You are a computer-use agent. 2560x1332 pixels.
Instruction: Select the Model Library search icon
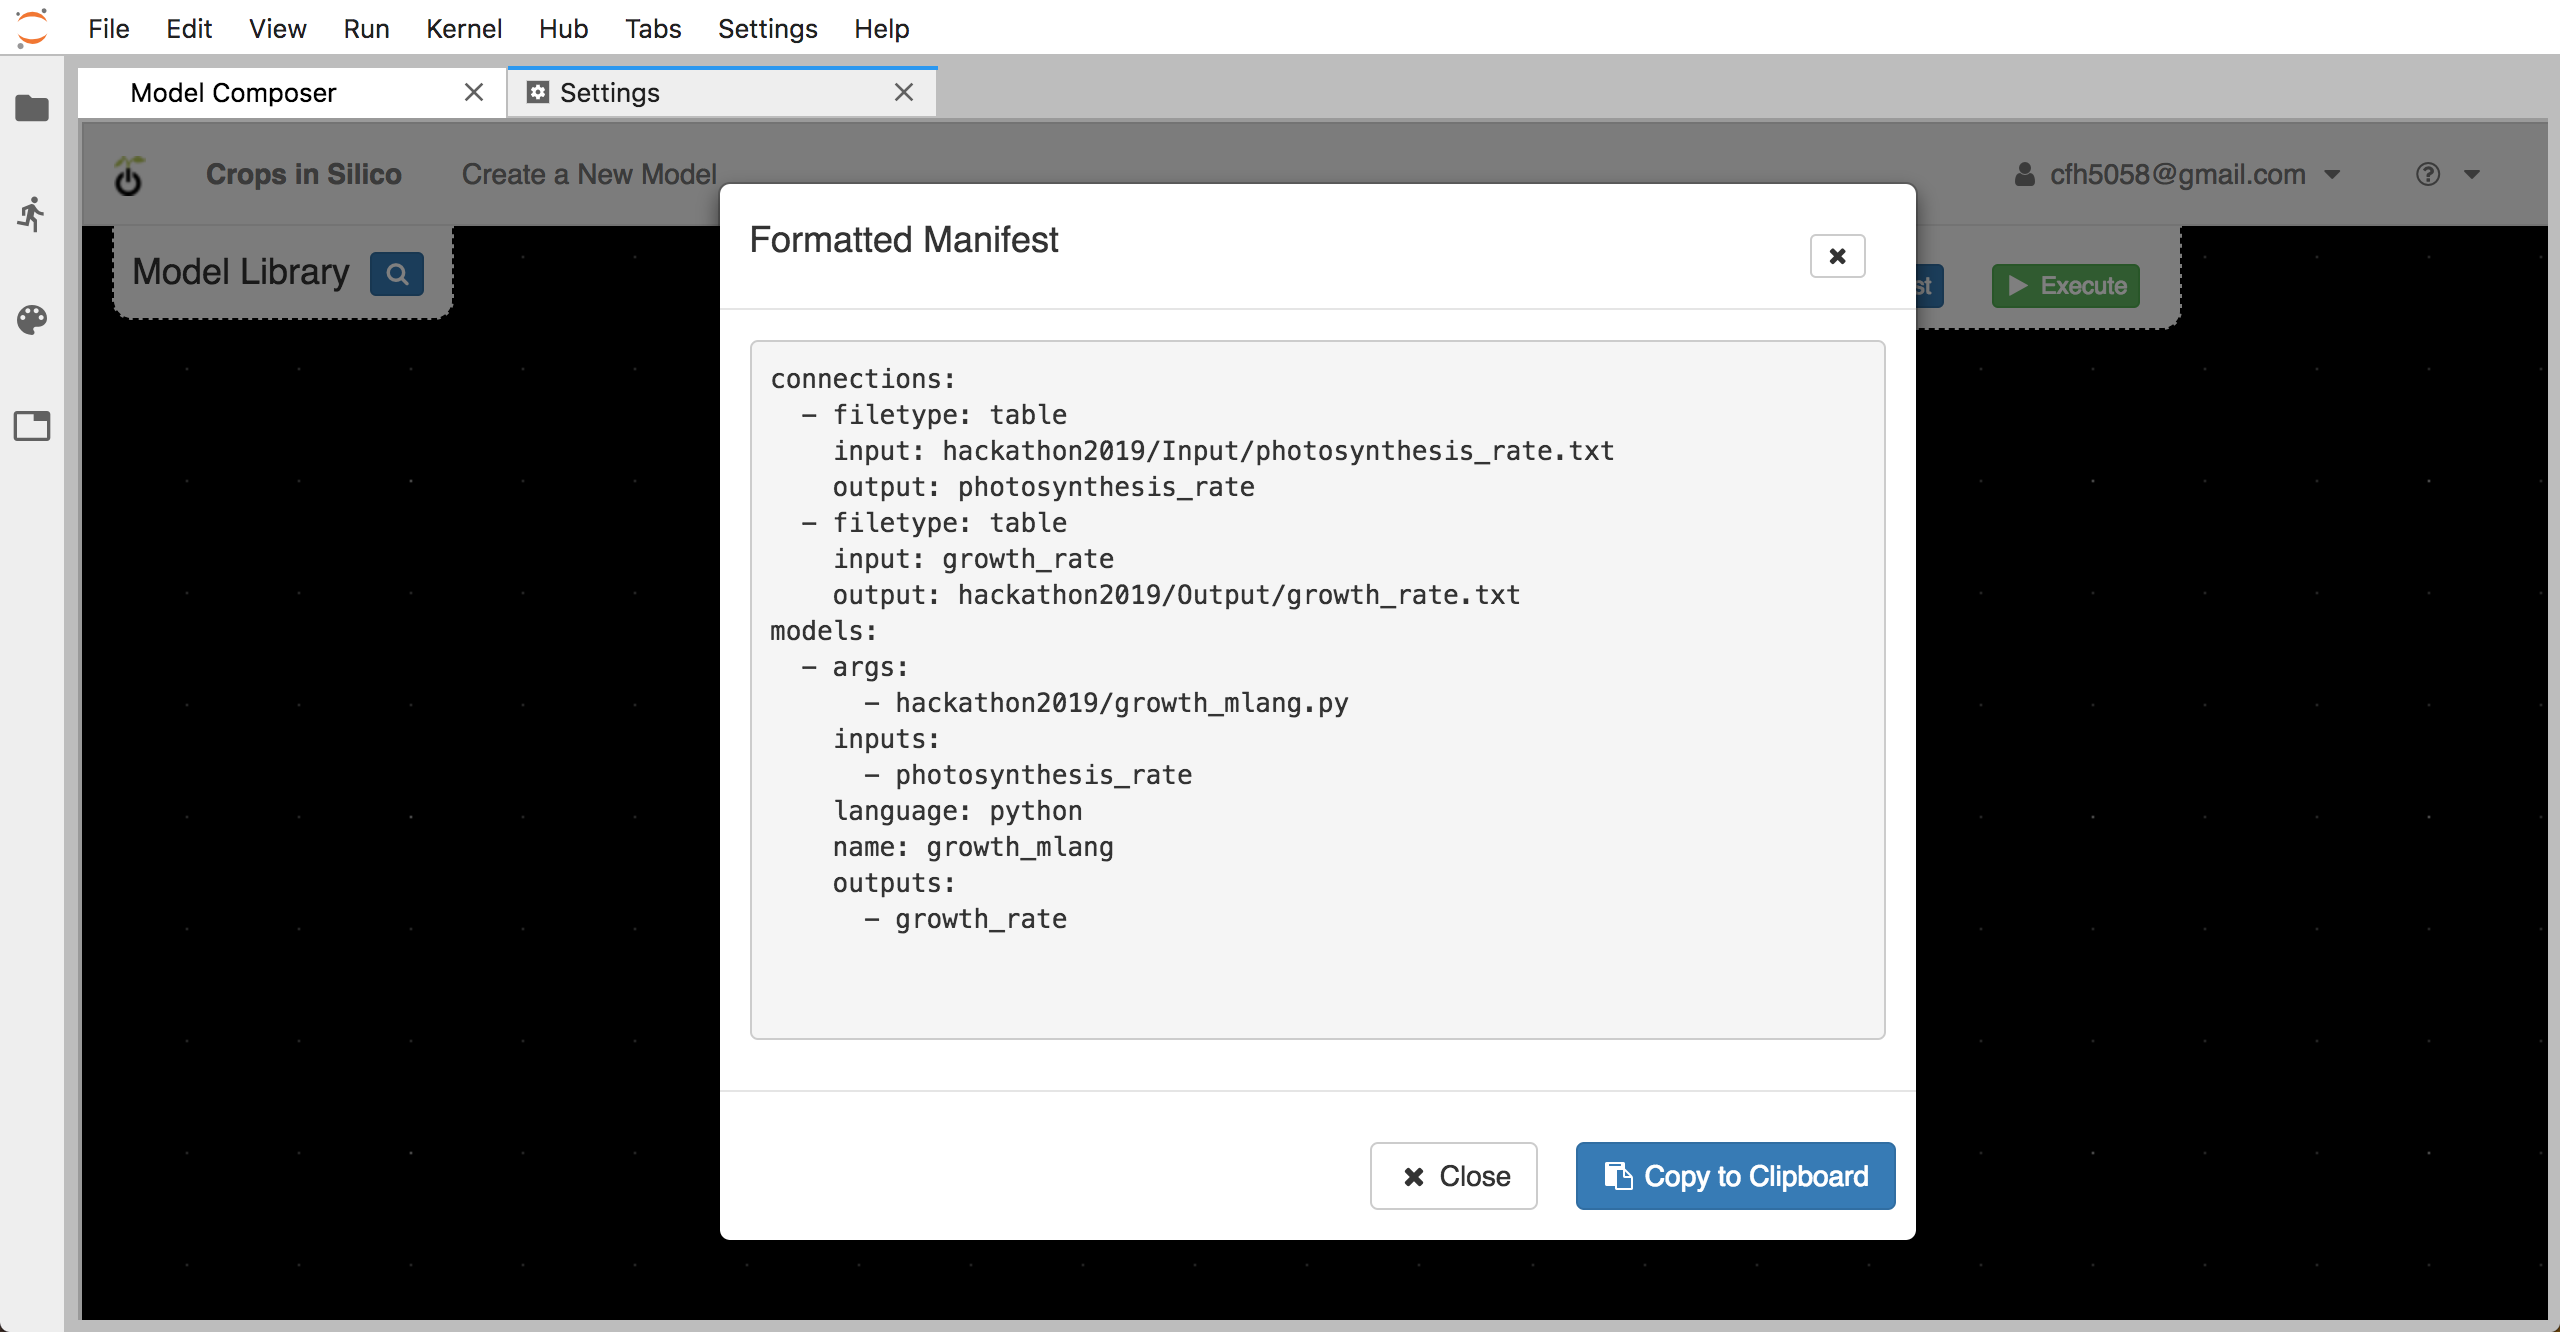[x=394, y=271]
